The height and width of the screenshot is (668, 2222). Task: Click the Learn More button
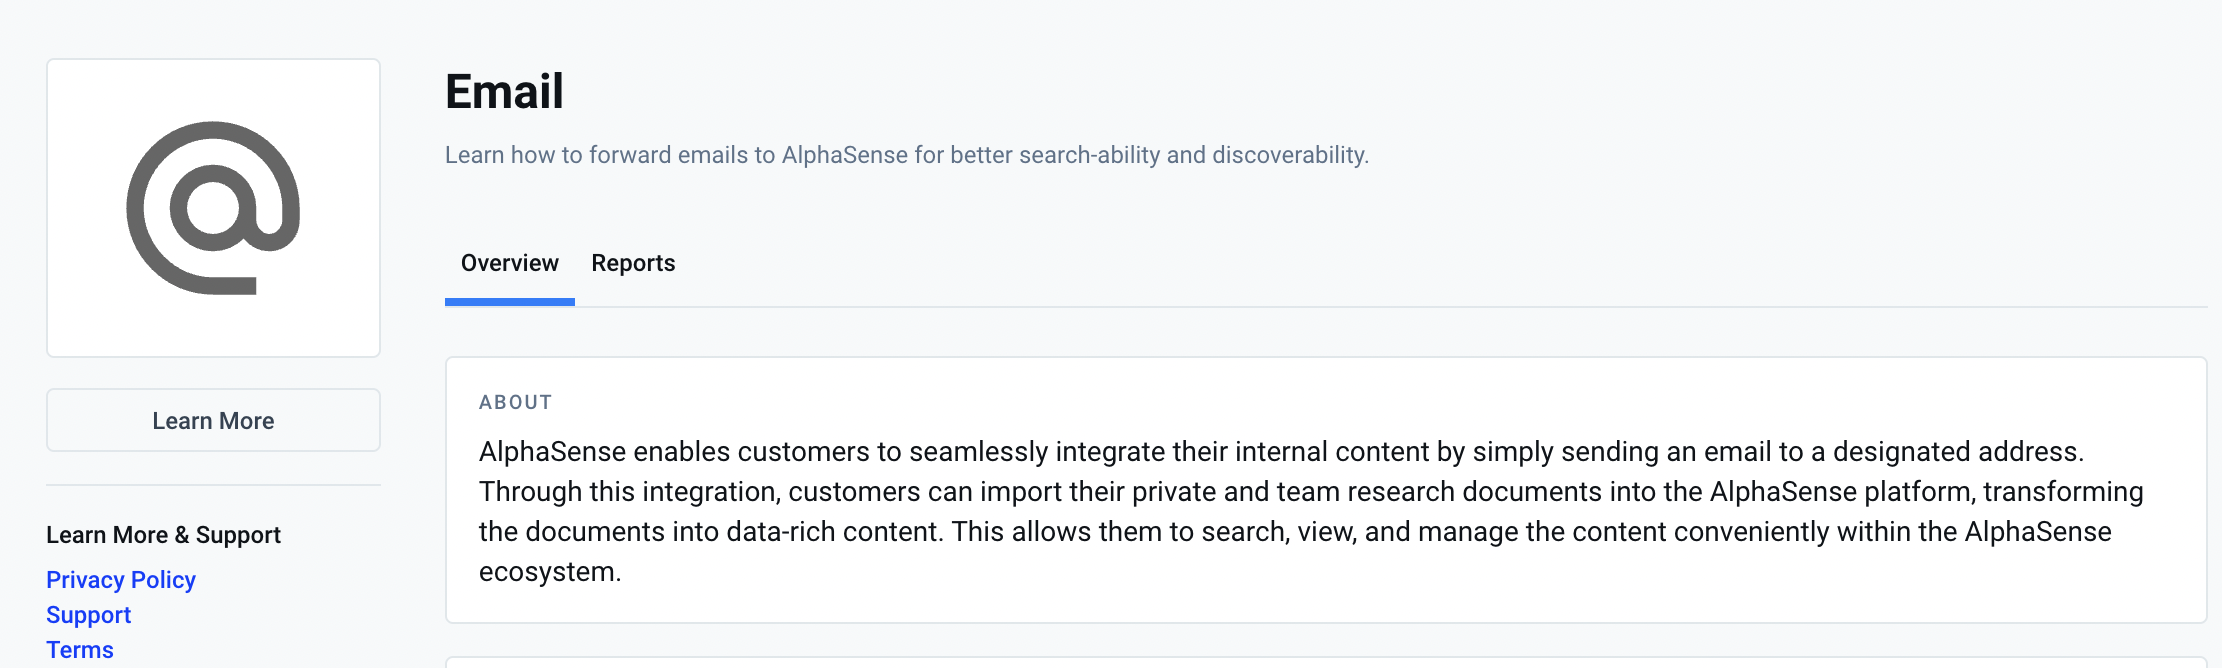pos(213,420)
